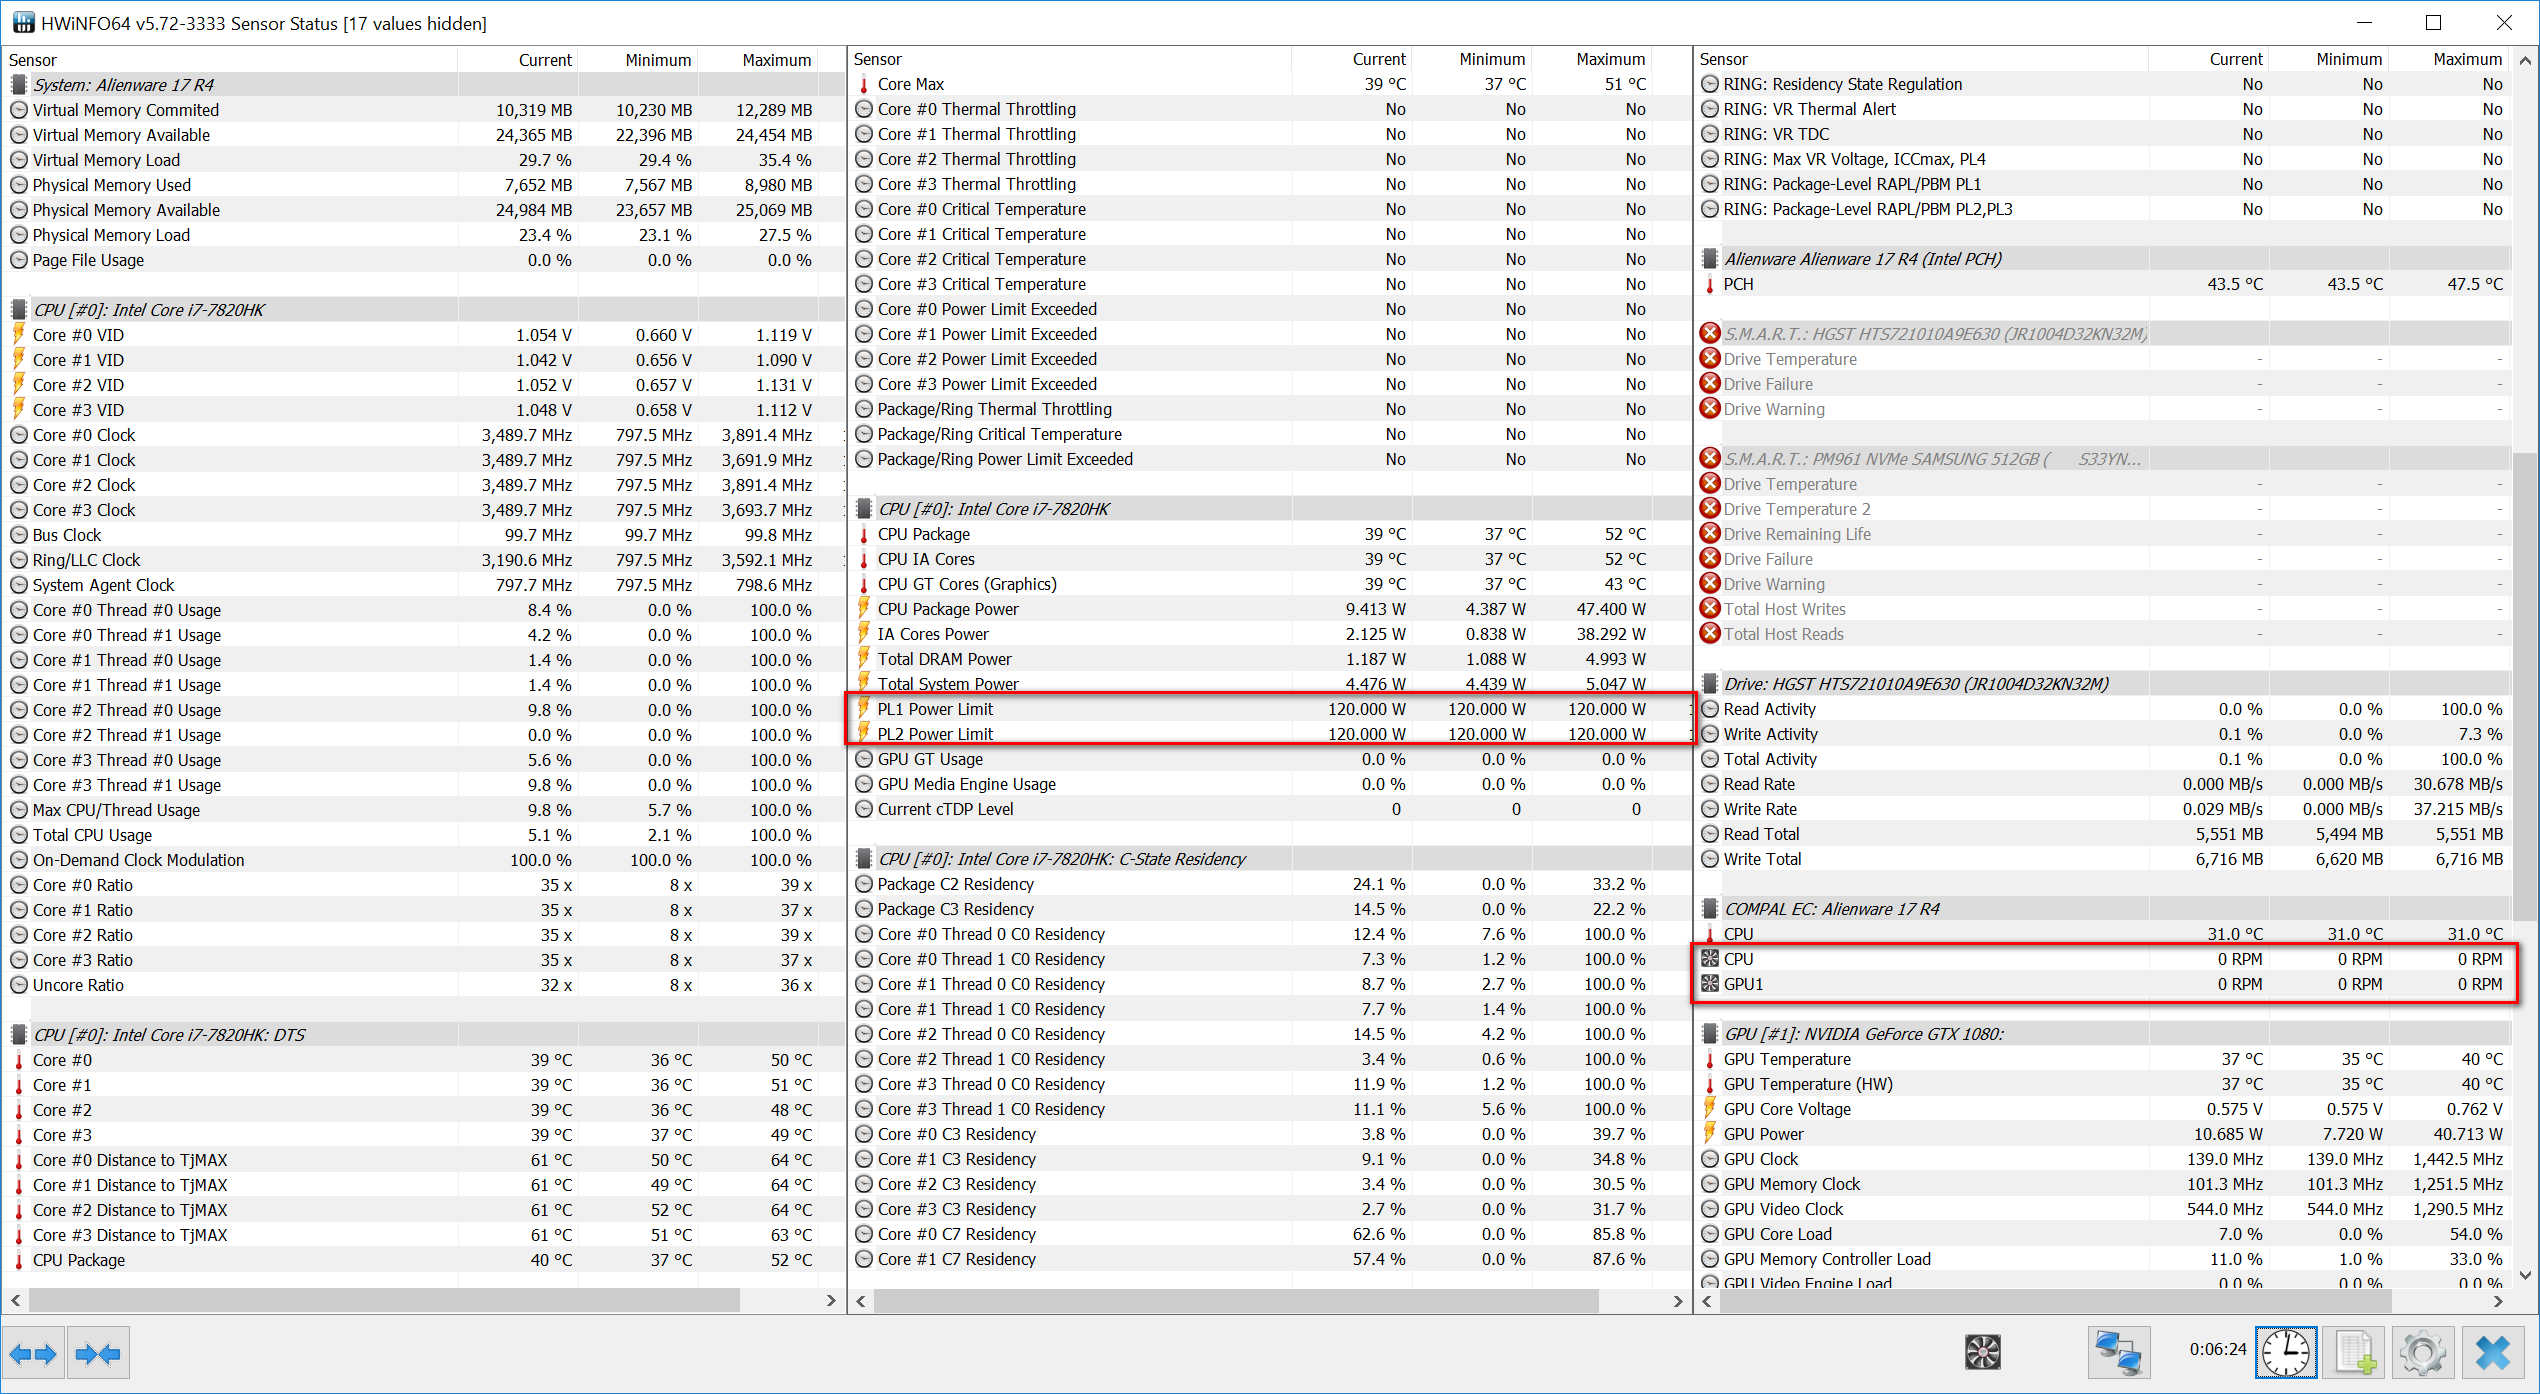Click red X icon beside Total Host Writes
The height and width of the screenshot is (1394, 2540).
(1710, 609)
